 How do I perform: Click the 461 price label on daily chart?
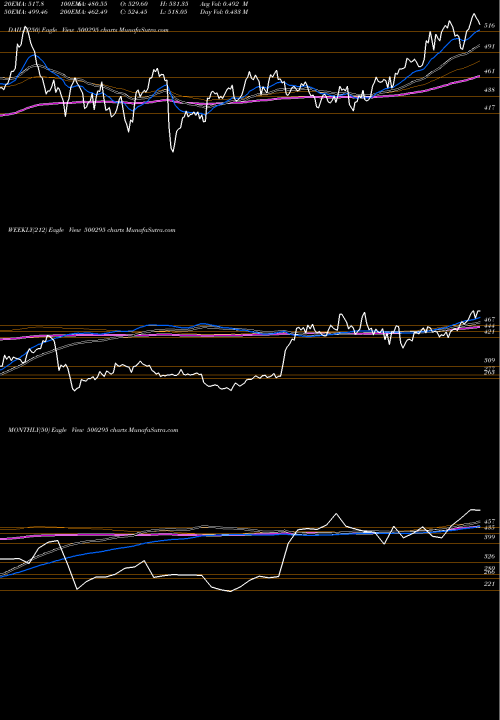tap(489, 71)
